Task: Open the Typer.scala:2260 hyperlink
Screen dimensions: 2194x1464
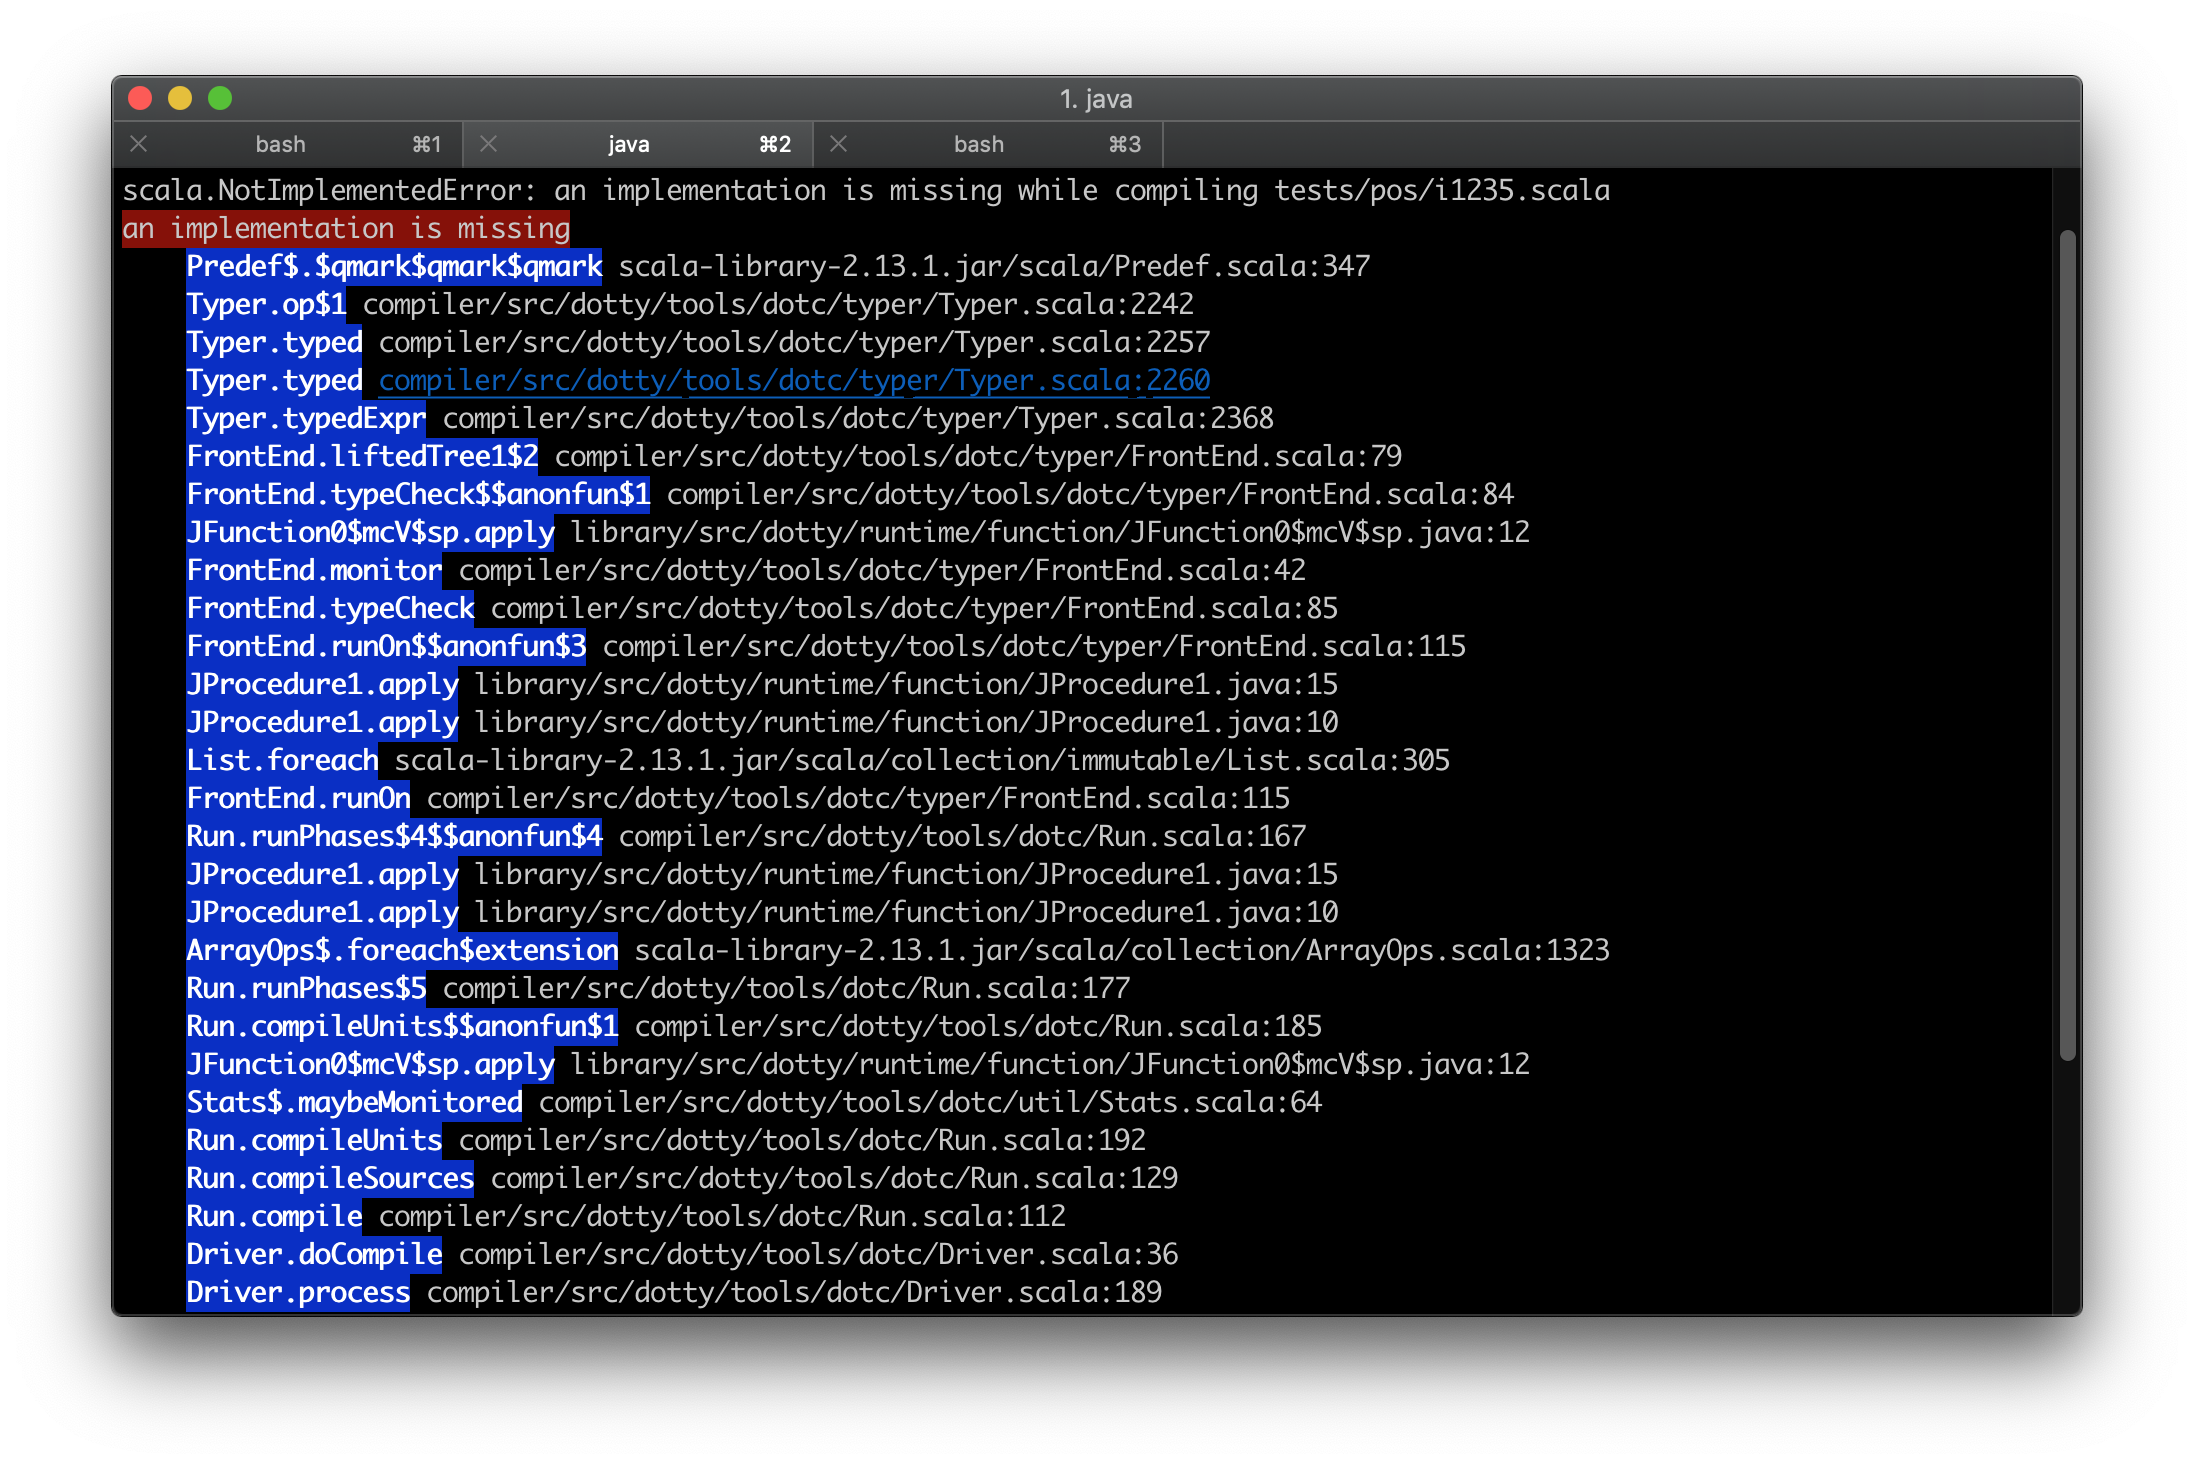Action: [794, 380]
